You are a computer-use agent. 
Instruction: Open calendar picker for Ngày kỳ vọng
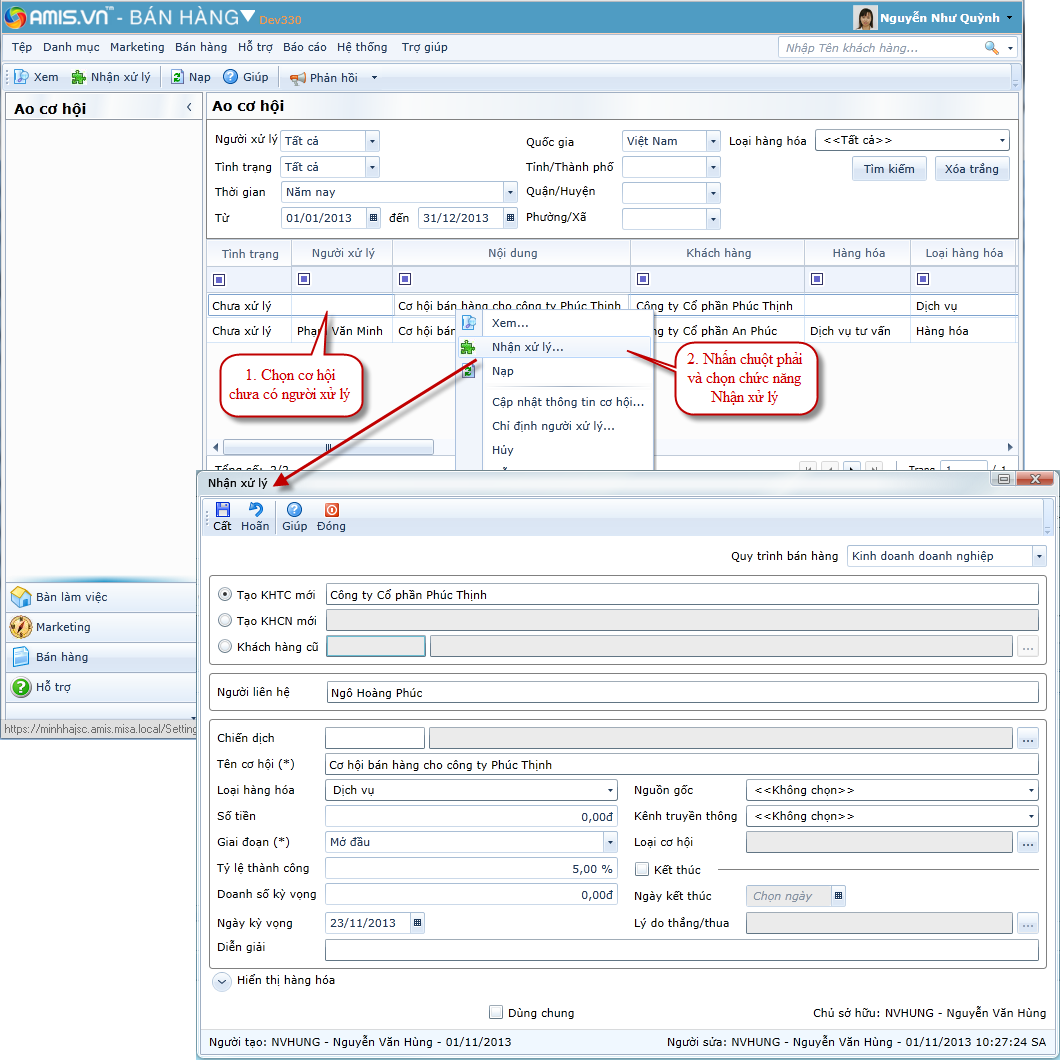click(x=417, y=923)
